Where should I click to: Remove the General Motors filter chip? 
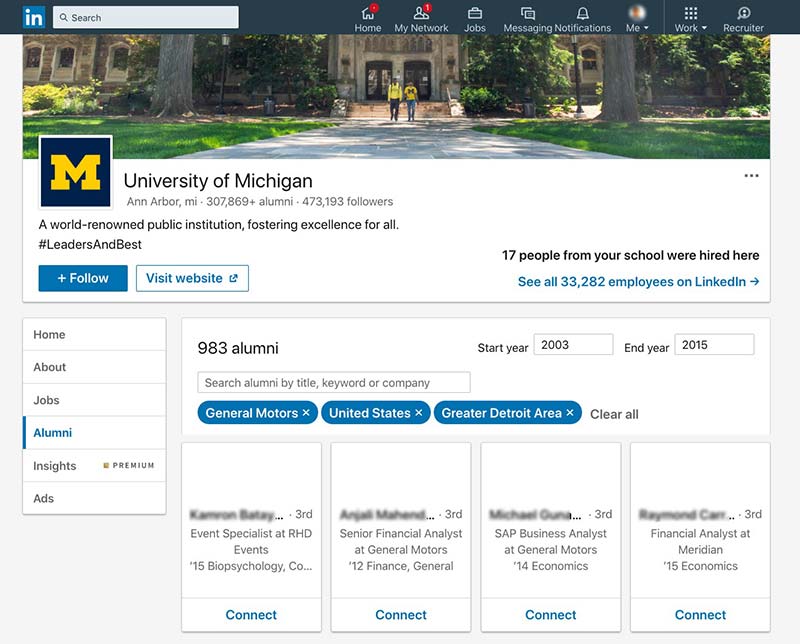coord(306,413)
